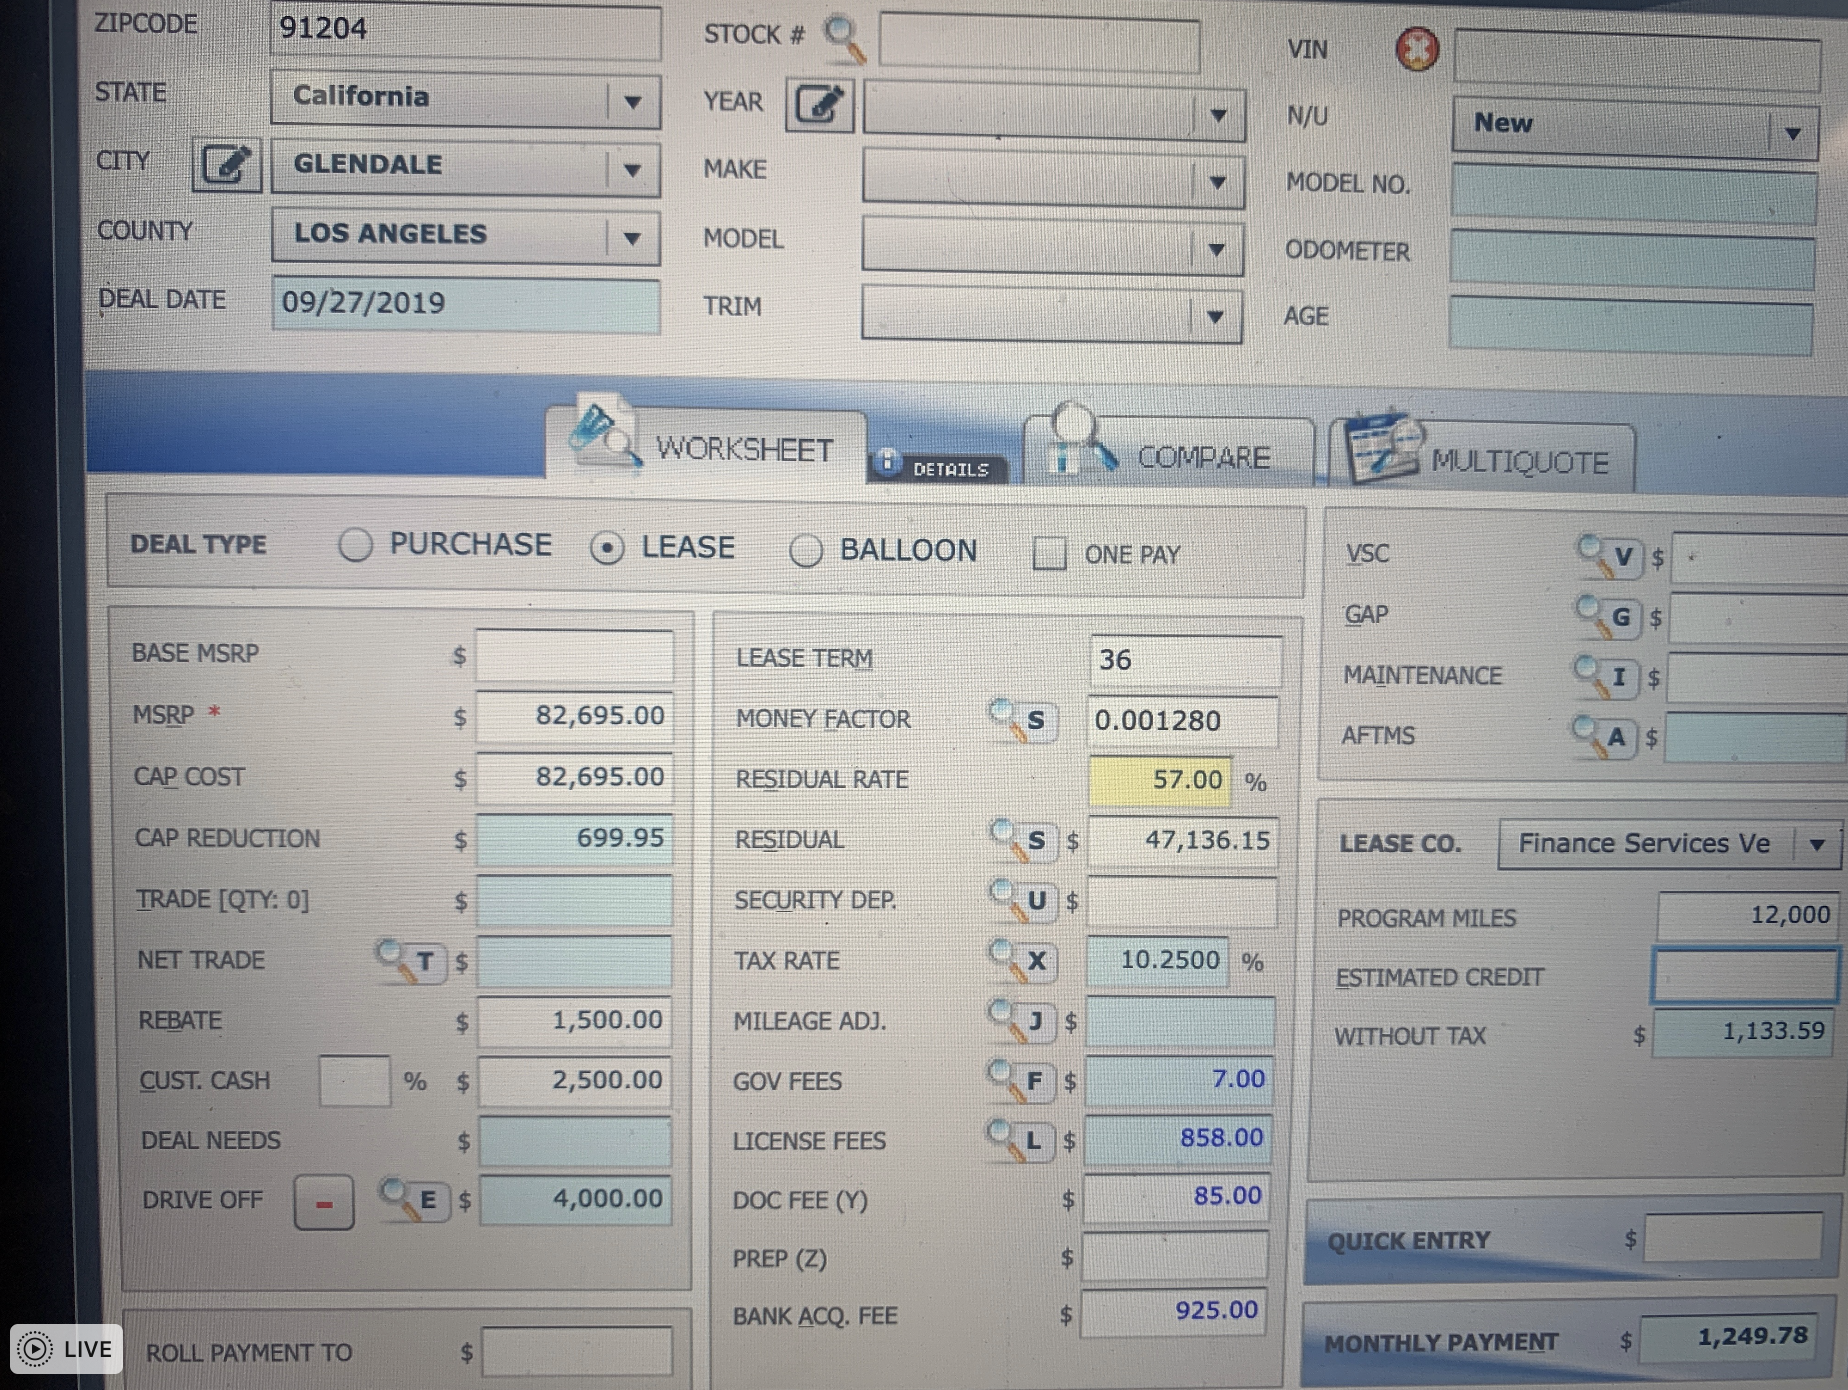Click the City edit pencil icon

tap(226, 165)
